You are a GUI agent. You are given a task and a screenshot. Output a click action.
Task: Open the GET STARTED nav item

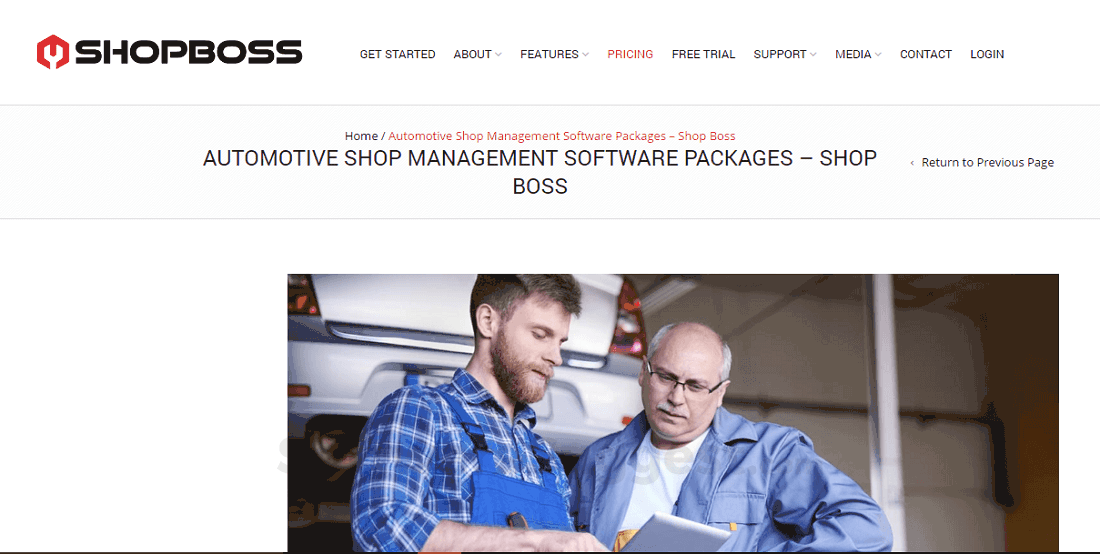click(x=398, y=54)
